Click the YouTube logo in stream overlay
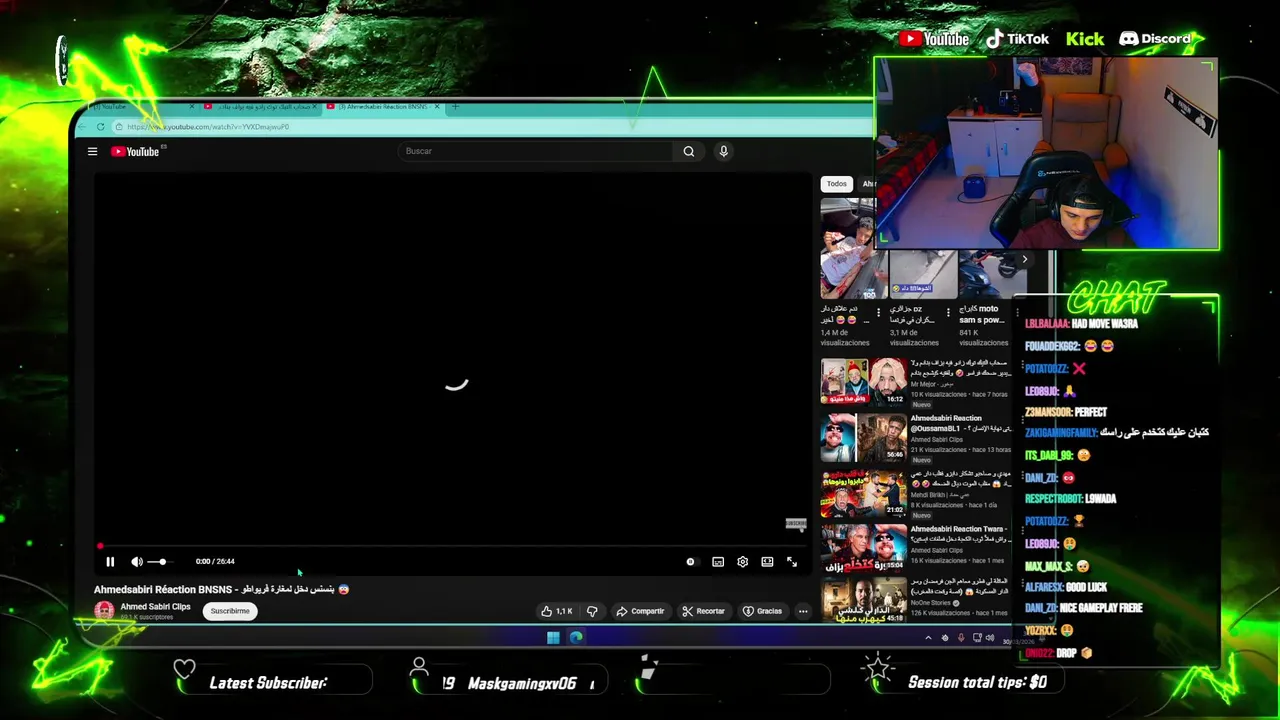Viewport: 1280px width, 720px height. tap(934, 39)
